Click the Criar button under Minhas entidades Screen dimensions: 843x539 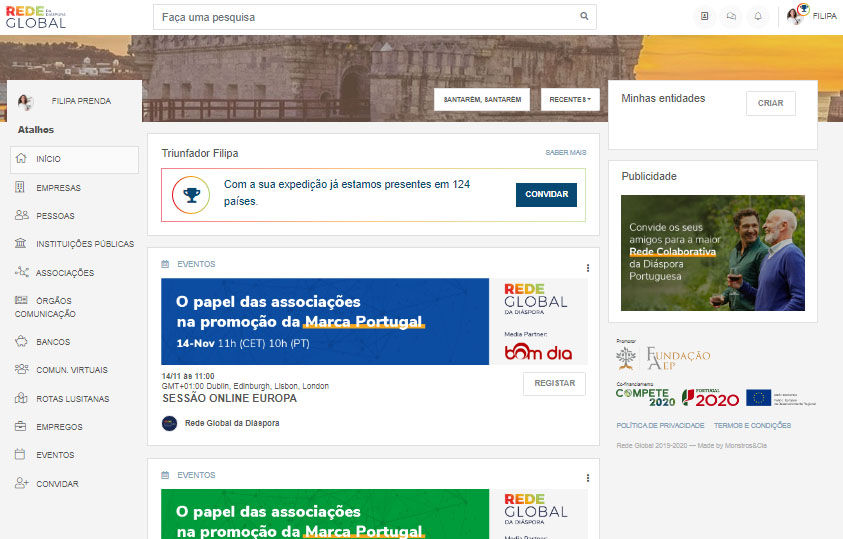[x=770, y=103]
